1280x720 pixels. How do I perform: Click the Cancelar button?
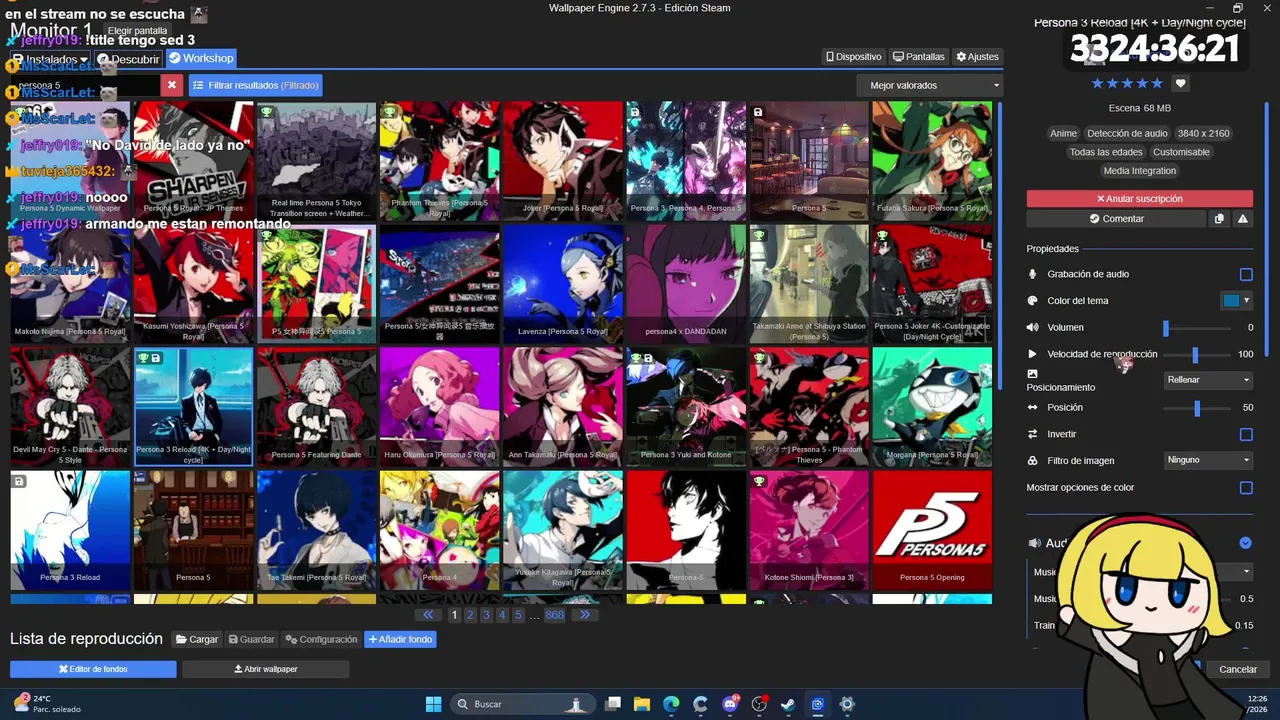[x=1238, y=669]
